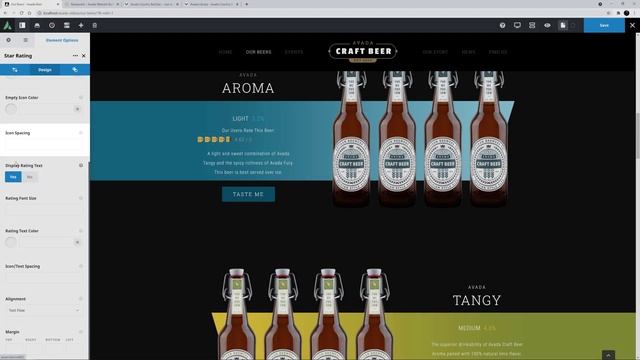640x360 pixels.
Task: Open the layout rows icon in the toolbar
Action: coord(67,25)
